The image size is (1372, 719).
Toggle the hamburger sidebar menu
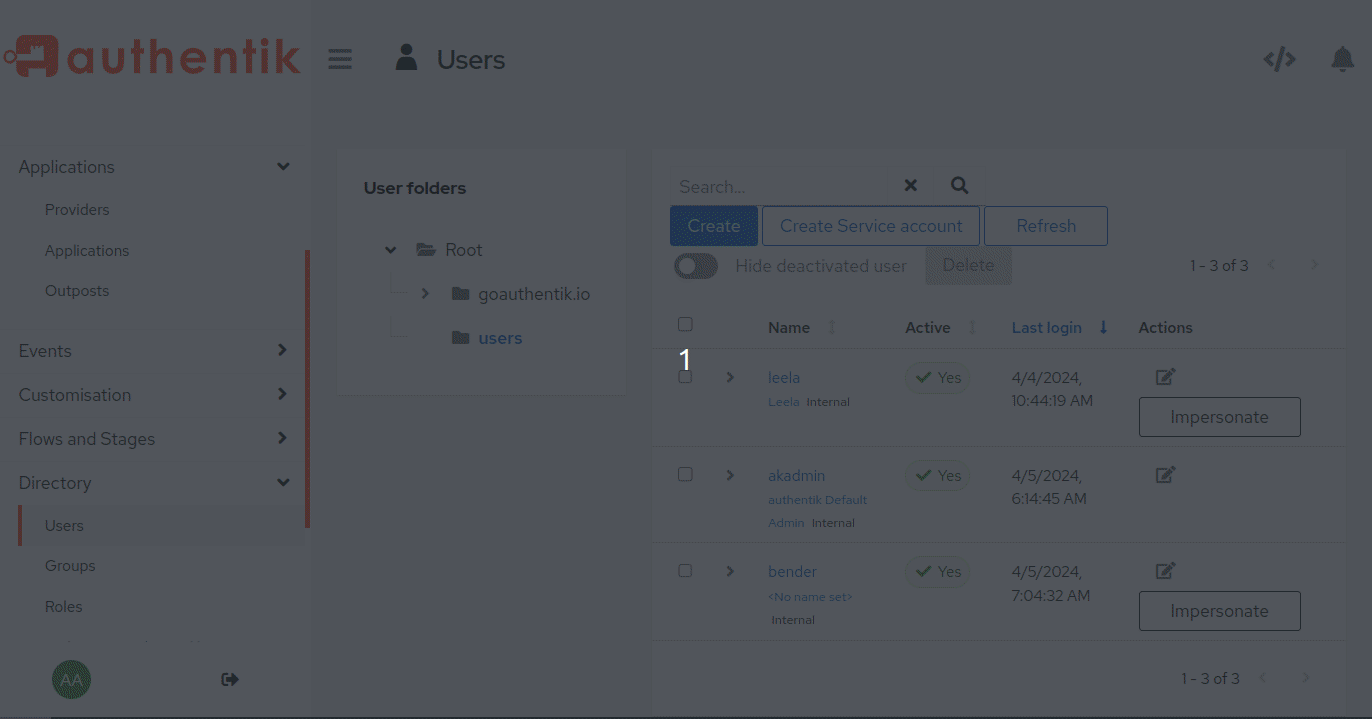tap(340, 59)
